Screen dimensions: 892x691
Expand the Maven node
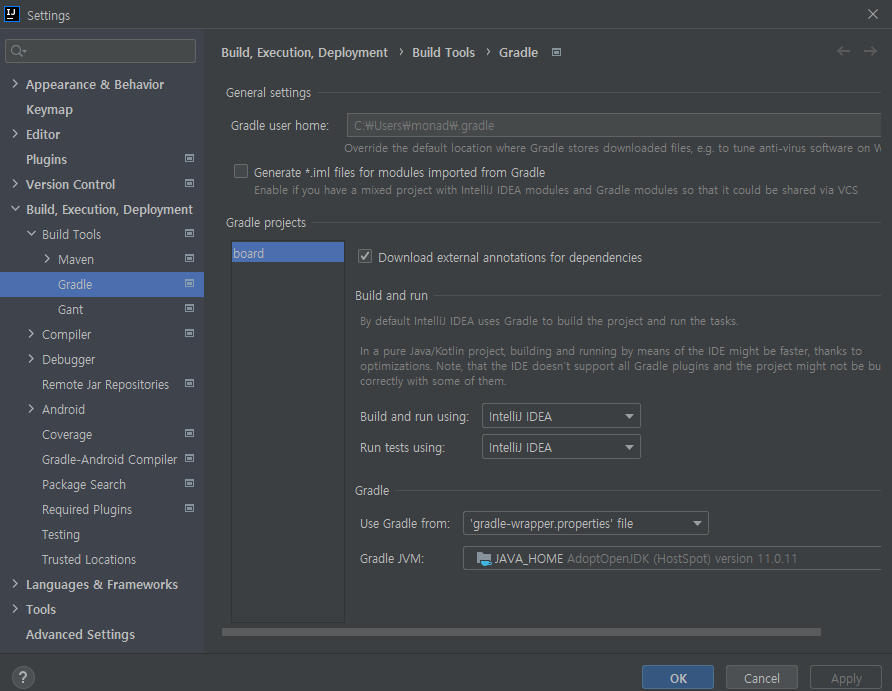click(47, 259)
